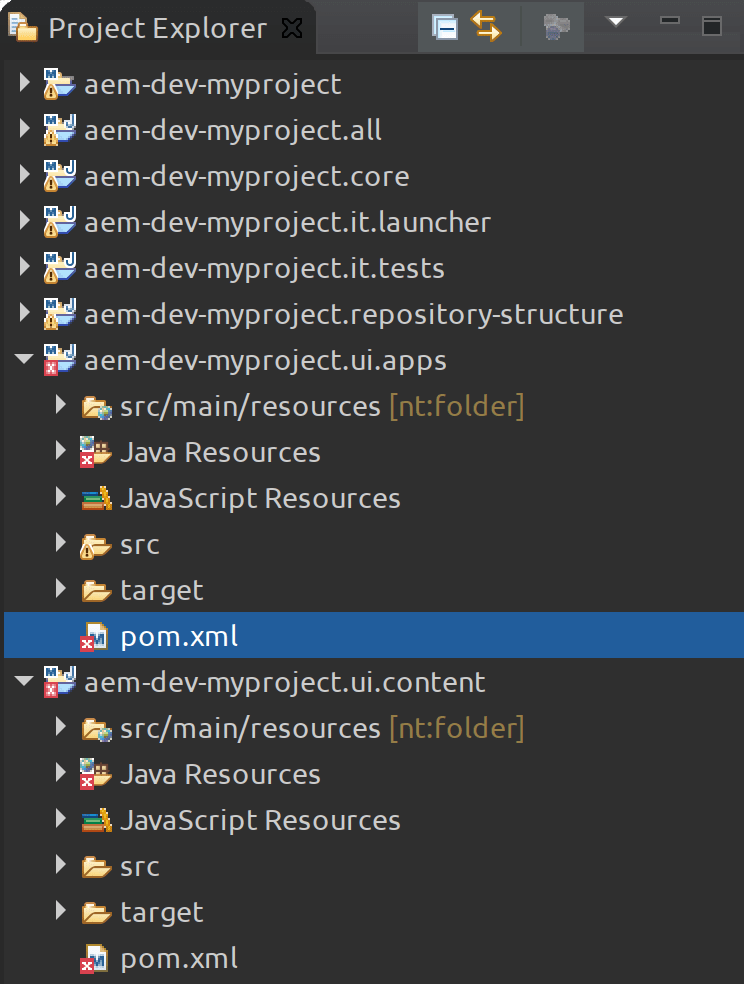Select aem-dev-myproject.repository-structure label
744x984 pixels.
(x=354, y=314)
